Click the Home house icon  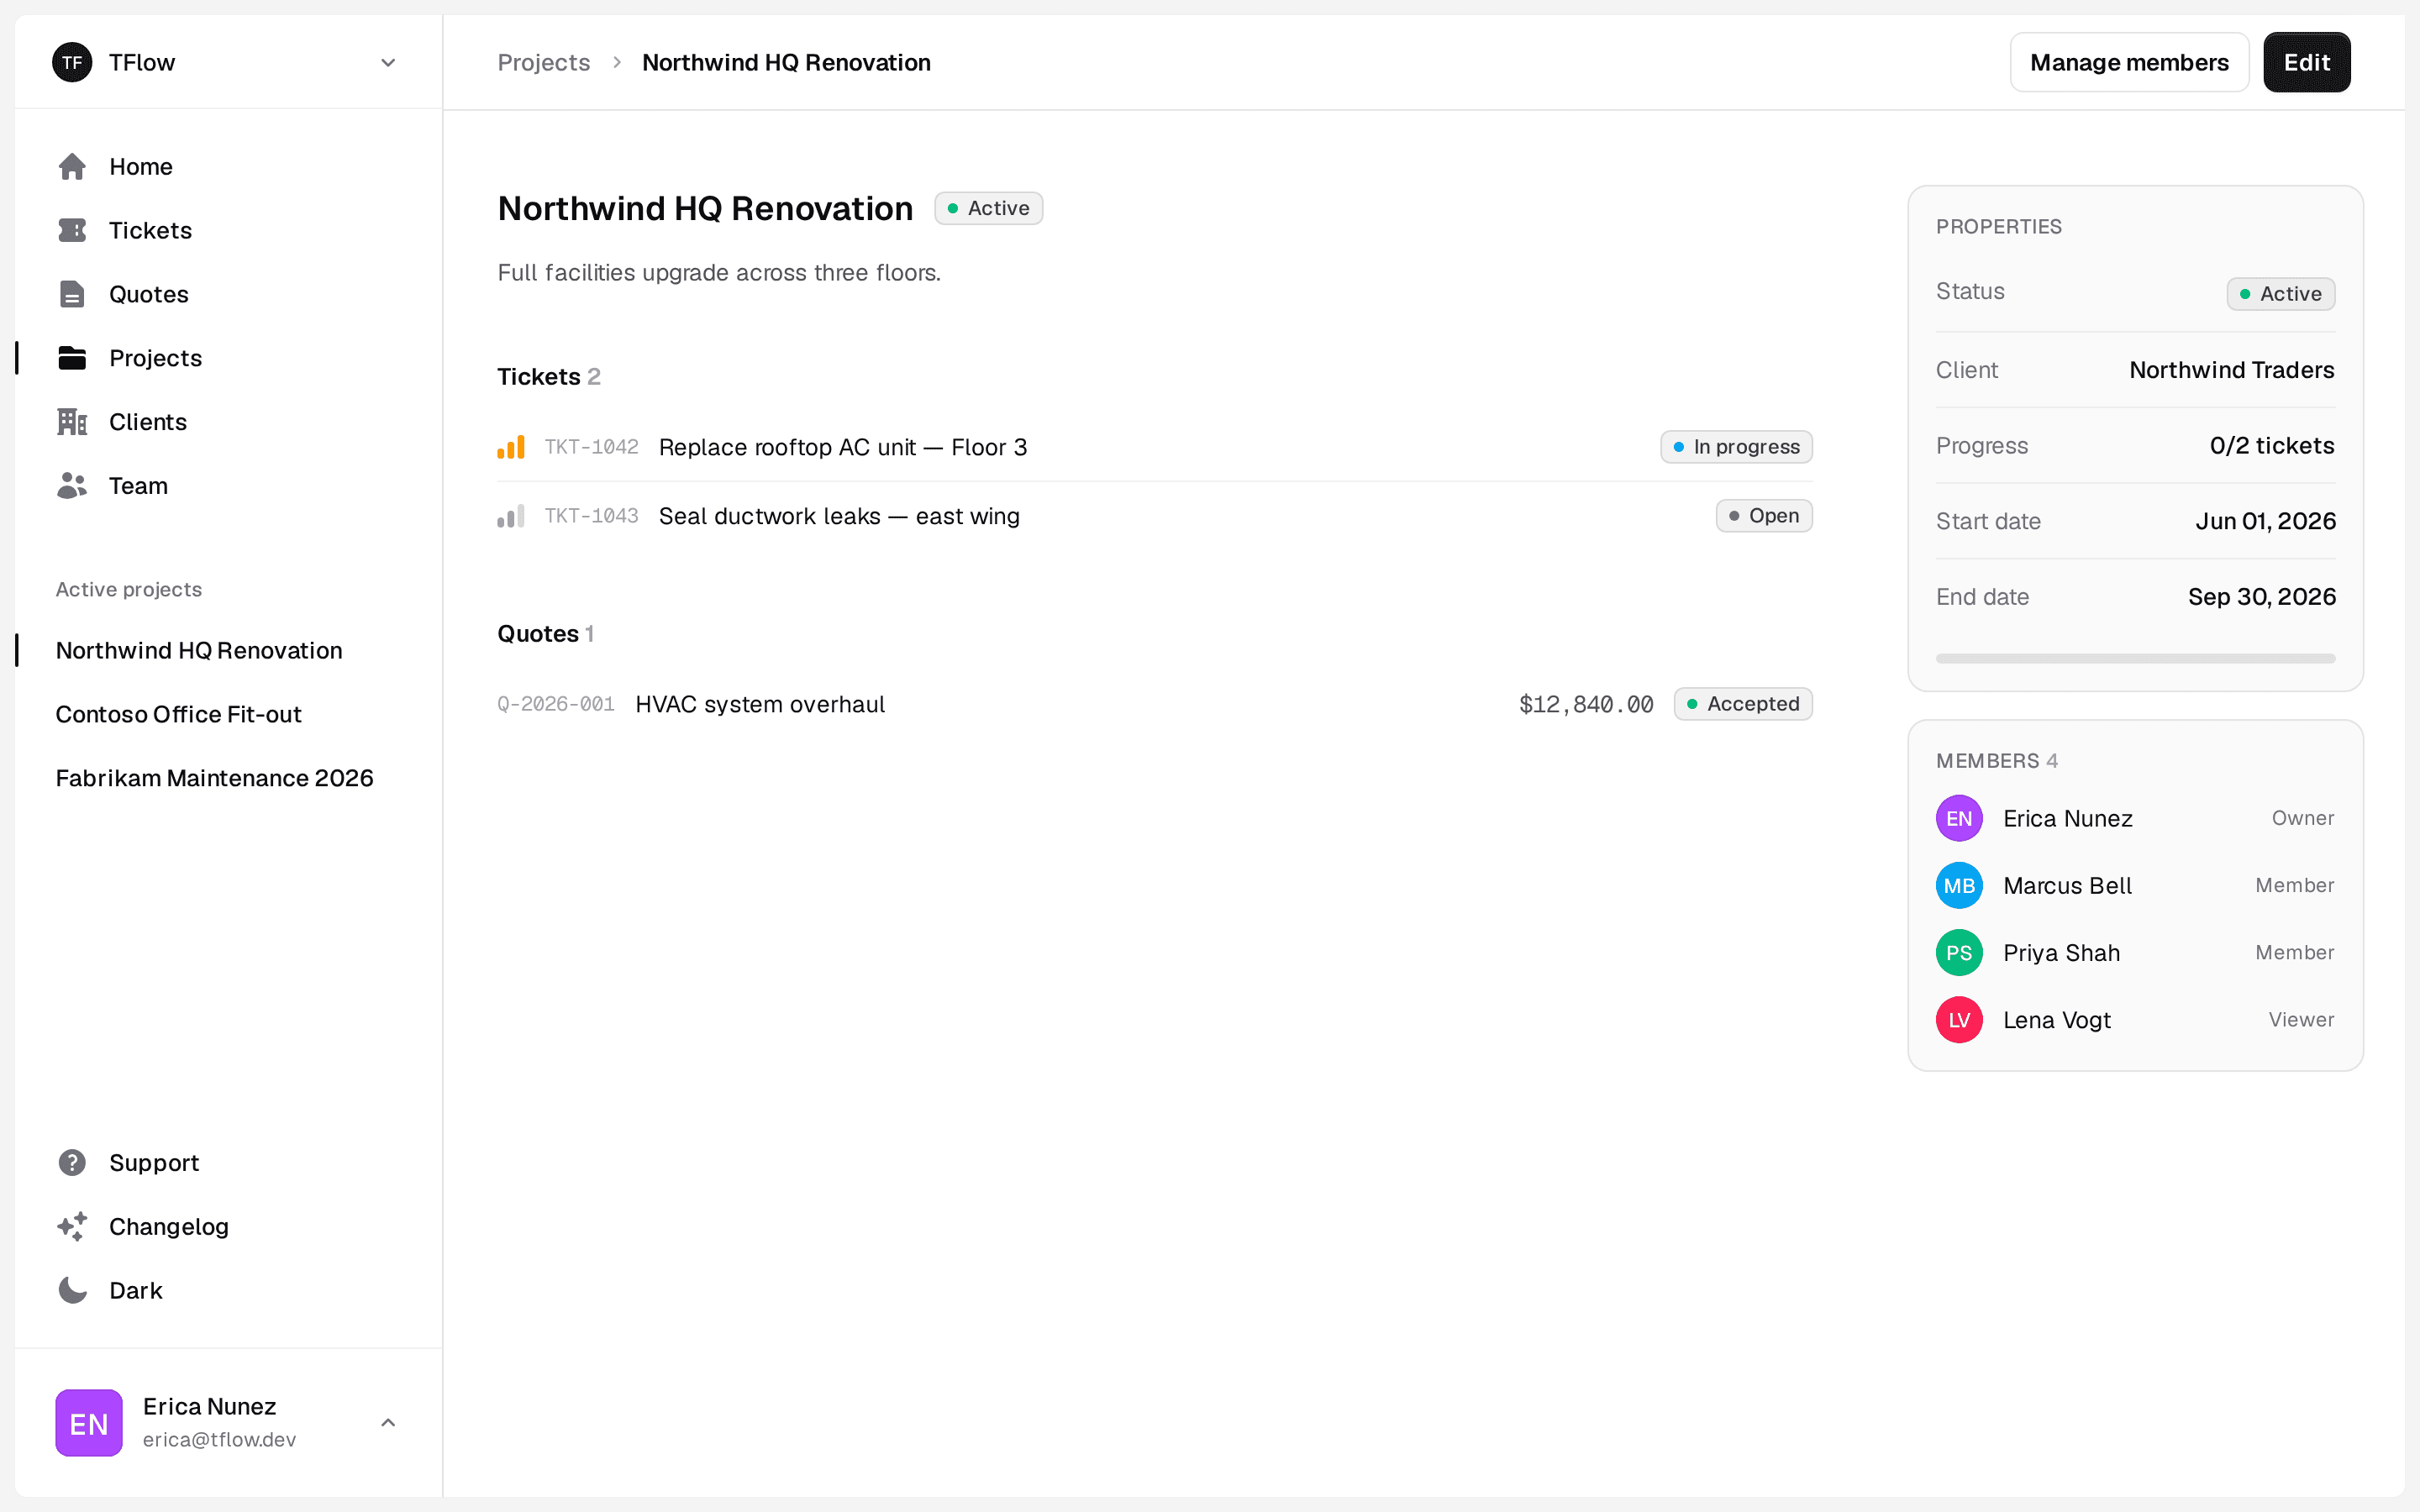(x=72, y=166)
